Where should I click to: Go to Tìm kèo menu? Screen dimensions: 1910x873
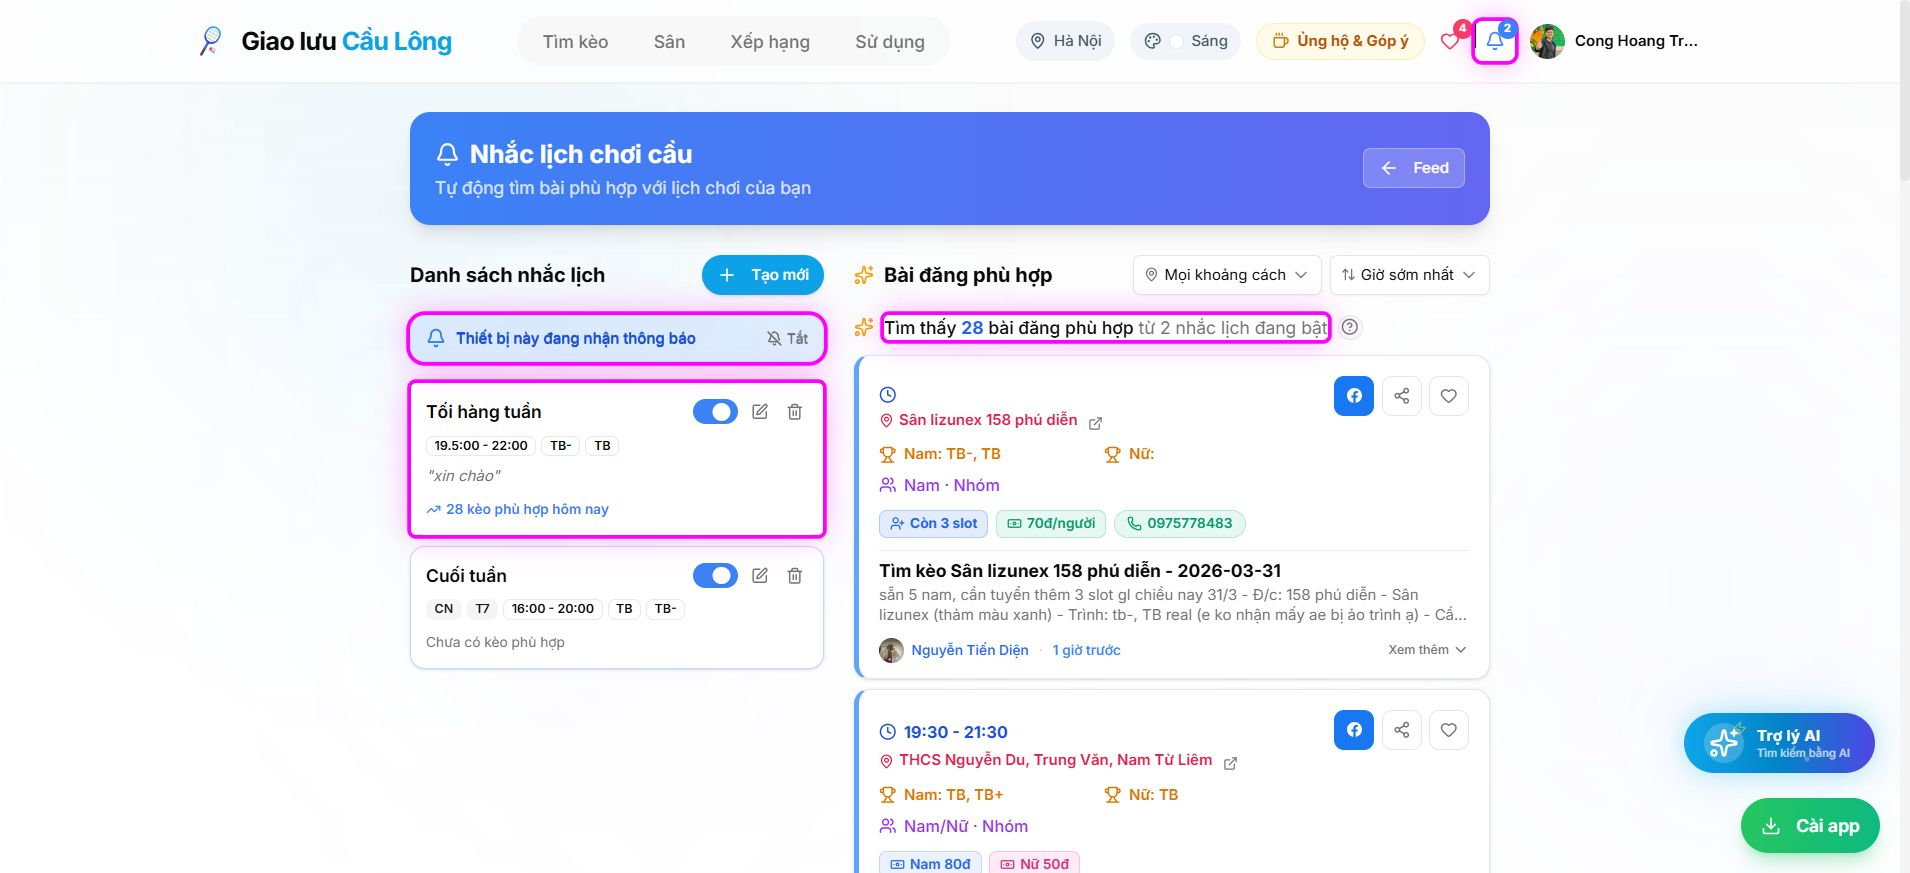575,42
